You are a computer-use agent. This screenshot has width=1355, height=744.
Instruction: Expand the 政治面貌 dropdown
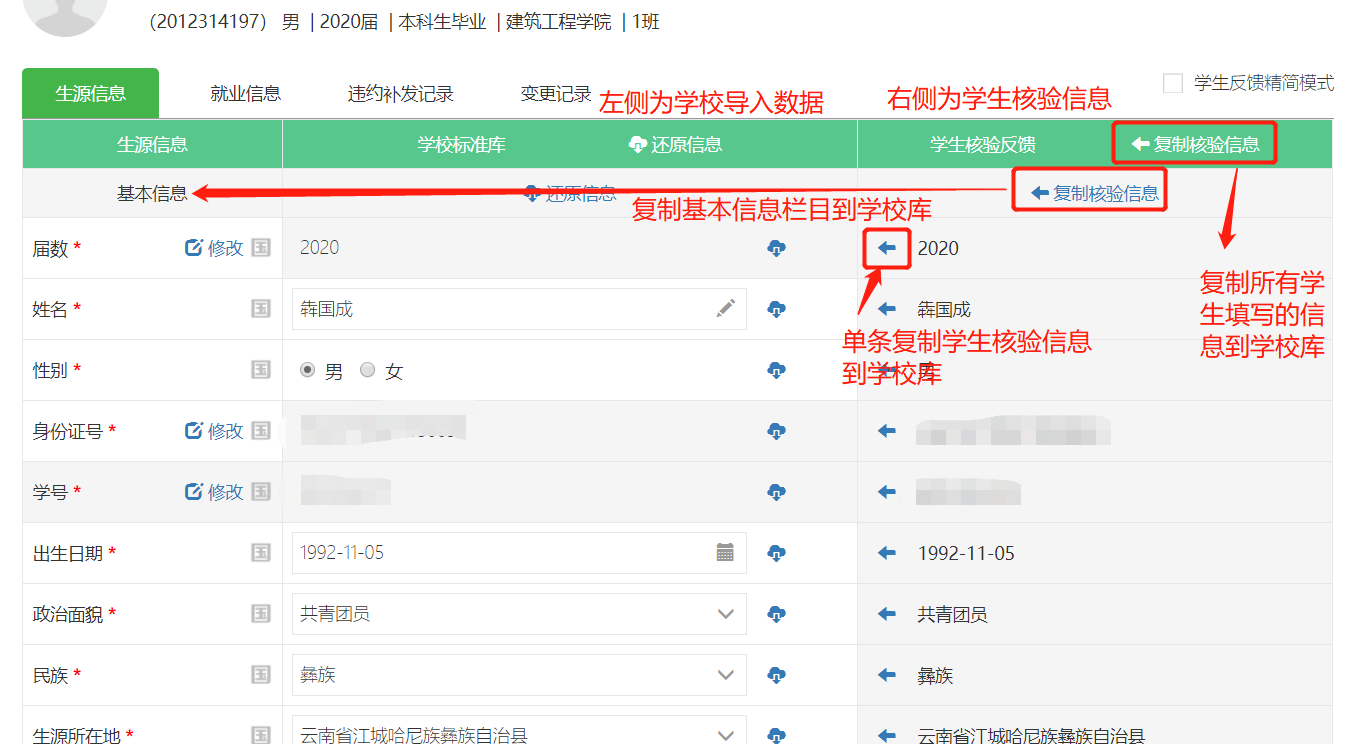click(x=726, y=614)
